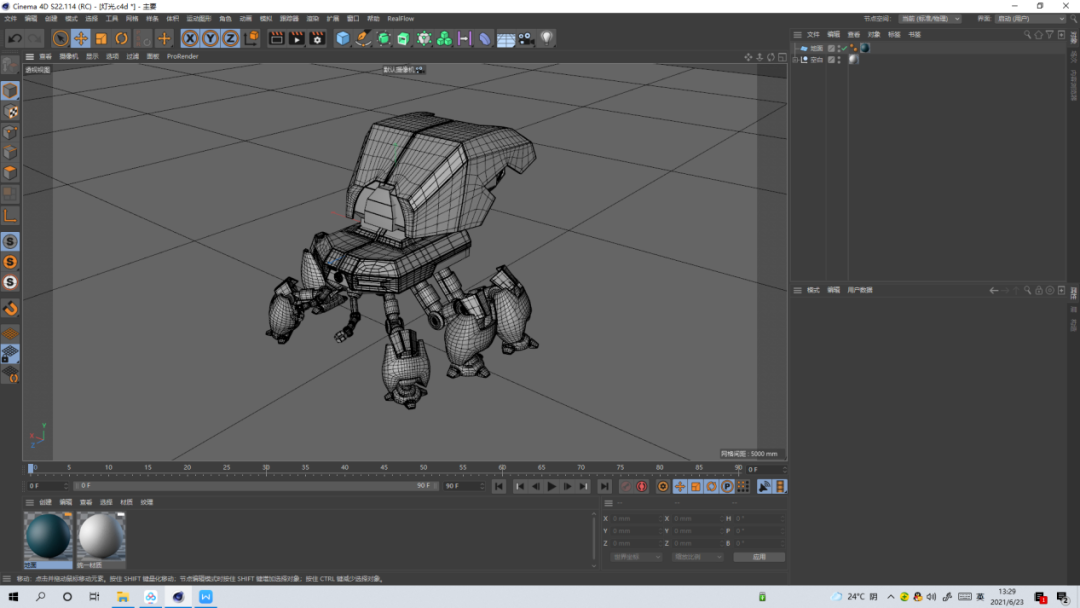Render to Picture Viewer icon
This screenshot has height=608, width=1080.
pos(296,39)
